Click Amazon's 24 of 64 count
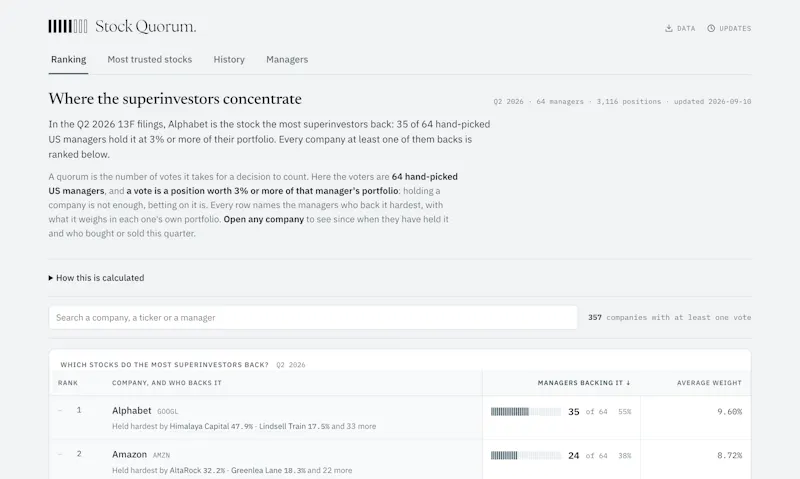This screenshot has height=479, width=800. (587, 456)
